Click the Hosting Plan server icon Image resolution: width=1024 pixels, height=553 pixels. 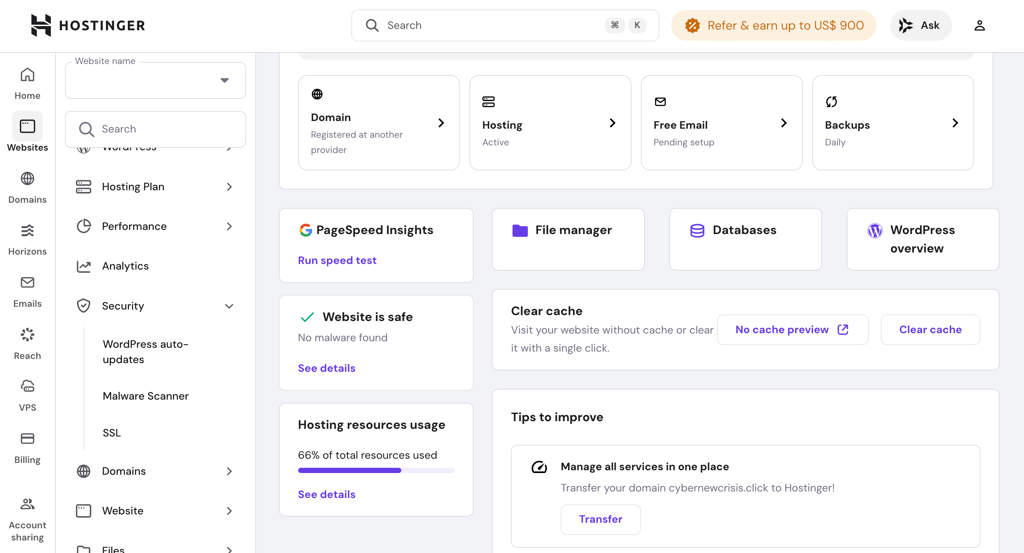(x=84, y=187)
